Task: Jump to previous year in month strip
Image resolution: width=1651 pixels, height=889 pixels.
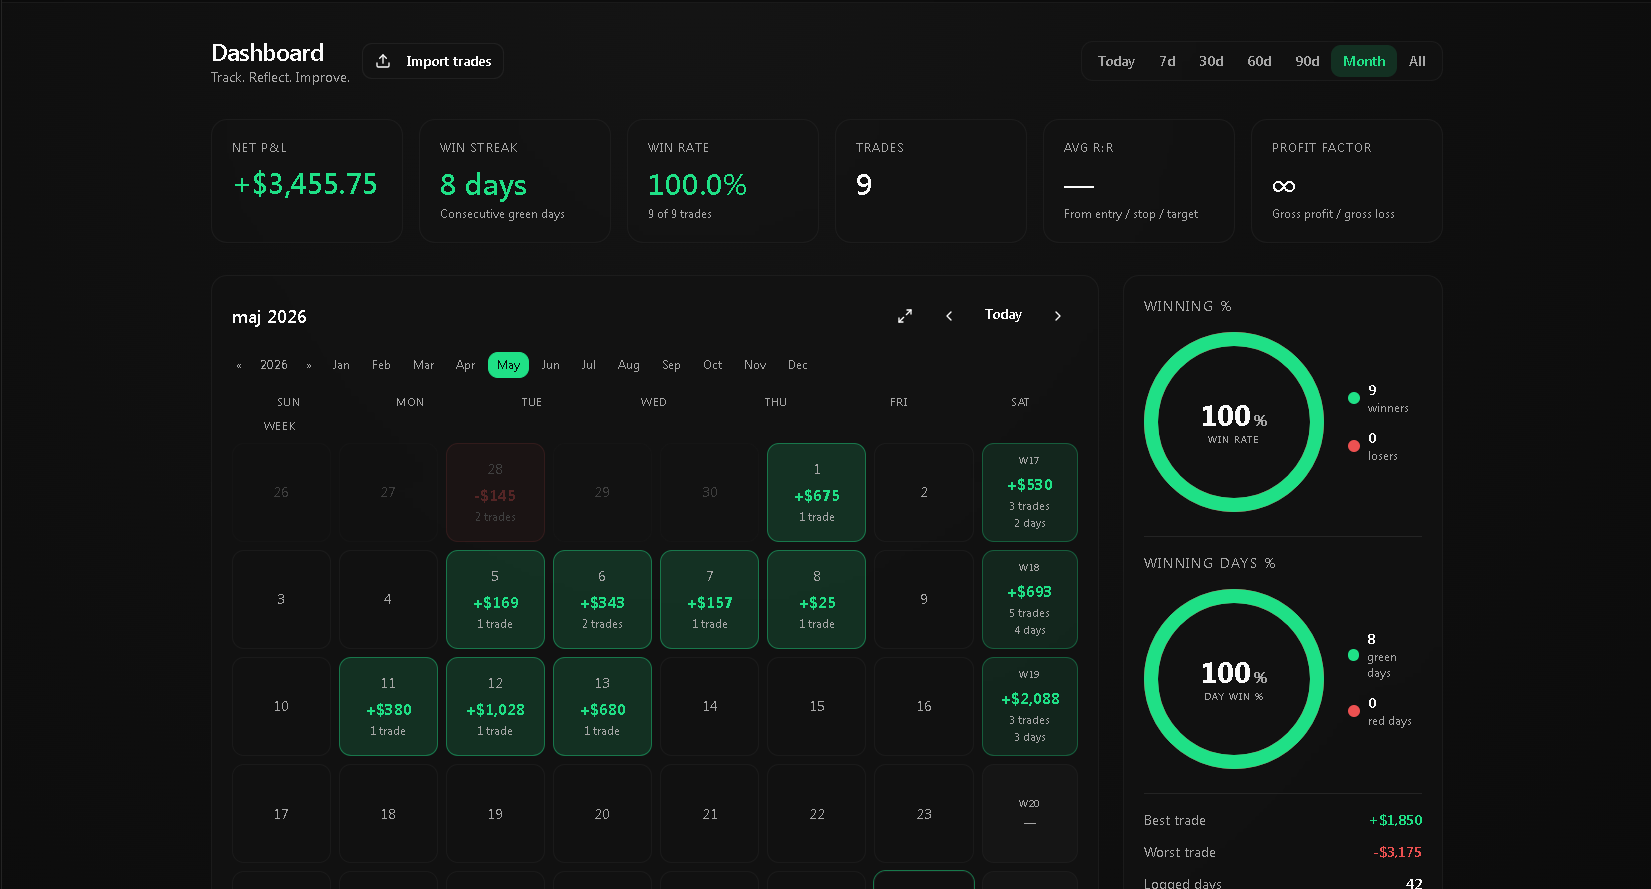Action: click(x=239, y=366)
